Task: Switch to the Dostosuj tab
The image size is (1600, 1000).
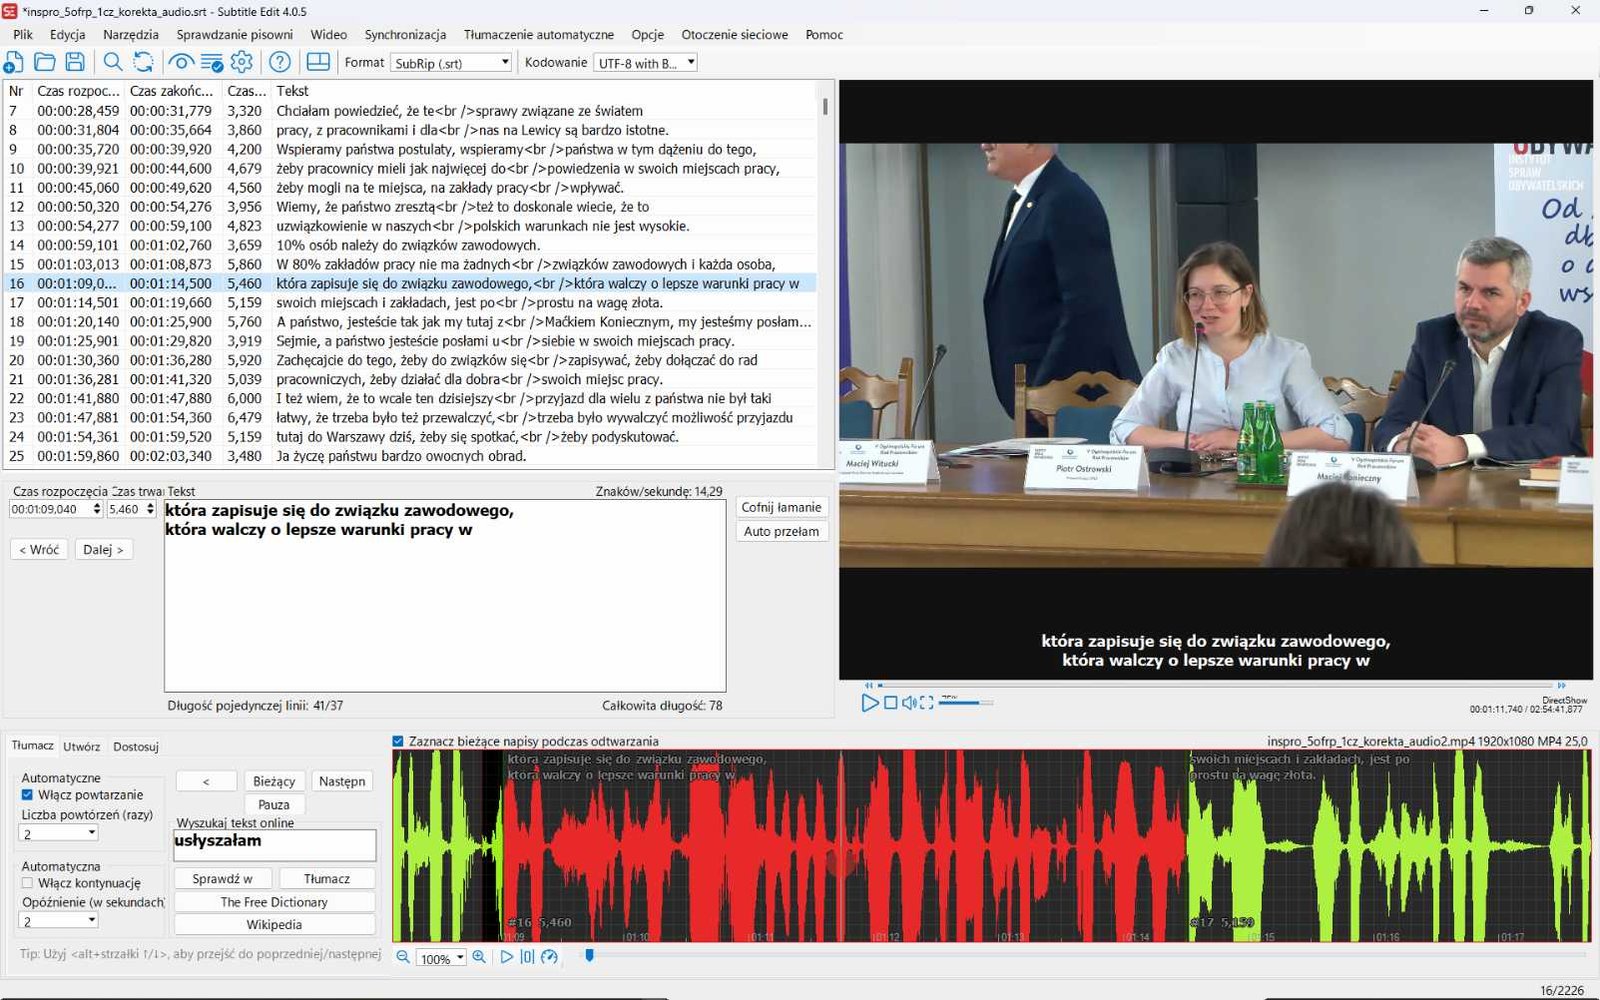Action: pos(136,746)
